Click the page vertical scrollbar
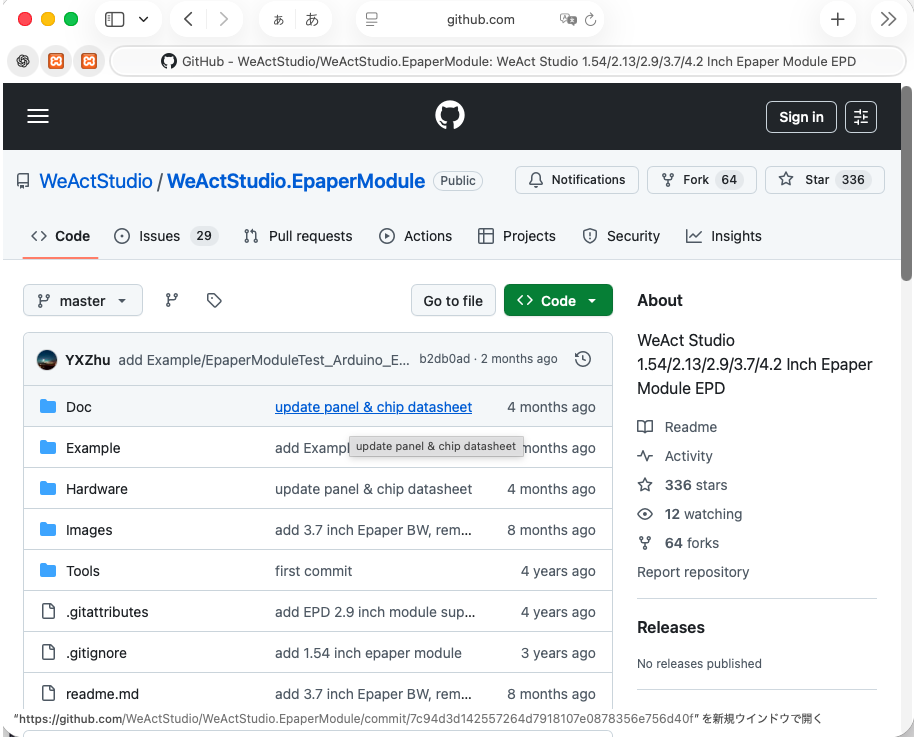Viewport: 923px width, 738px height. pyautogui.click(x=907, y=184)
